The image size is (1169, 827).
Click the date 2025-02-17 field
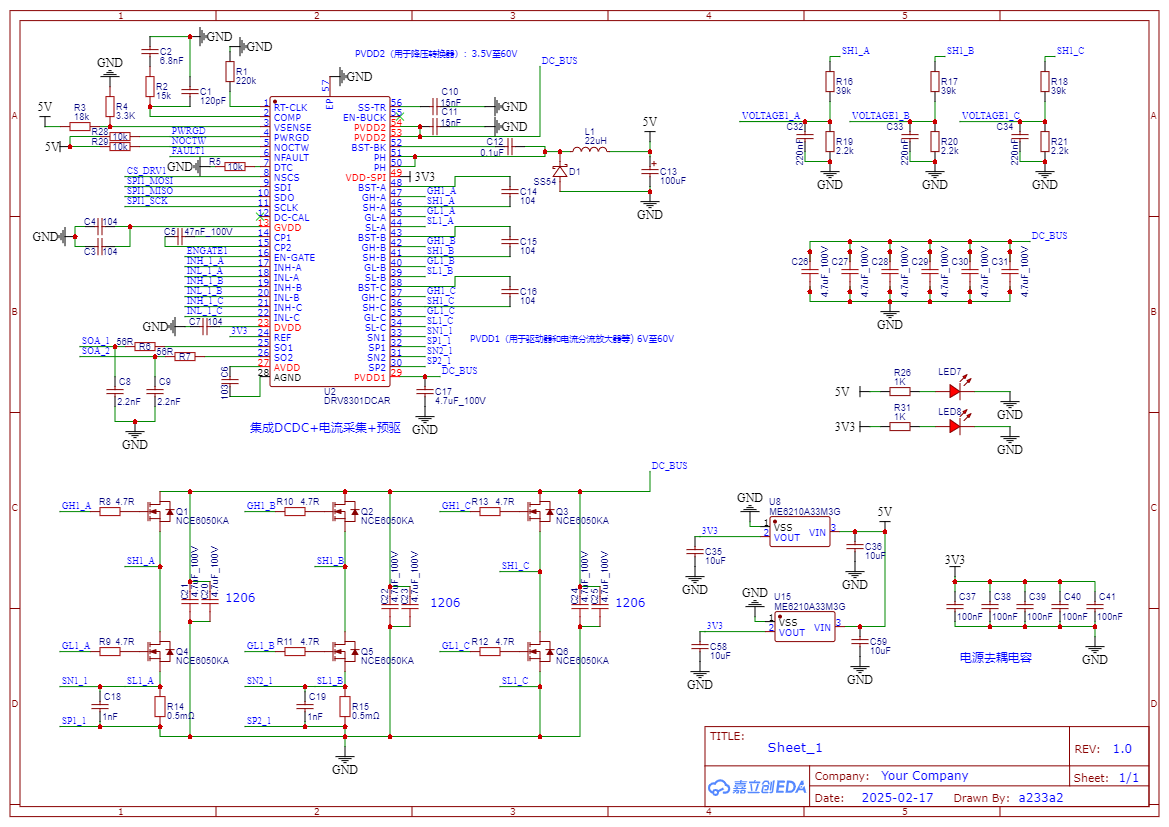pyautogui.click(x=897, y=798)
